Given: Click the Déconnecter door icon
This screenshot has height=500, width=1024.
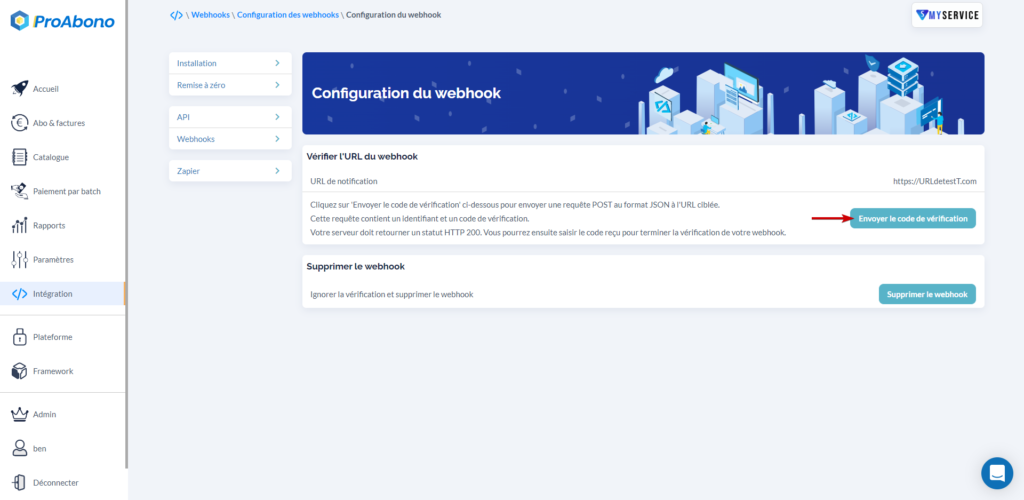Looking at the screenshot, I should point(20,482).
